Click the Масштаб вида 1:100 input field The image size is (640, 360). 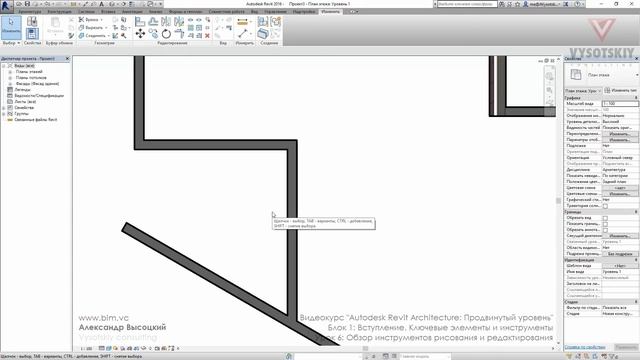[620, 104]
